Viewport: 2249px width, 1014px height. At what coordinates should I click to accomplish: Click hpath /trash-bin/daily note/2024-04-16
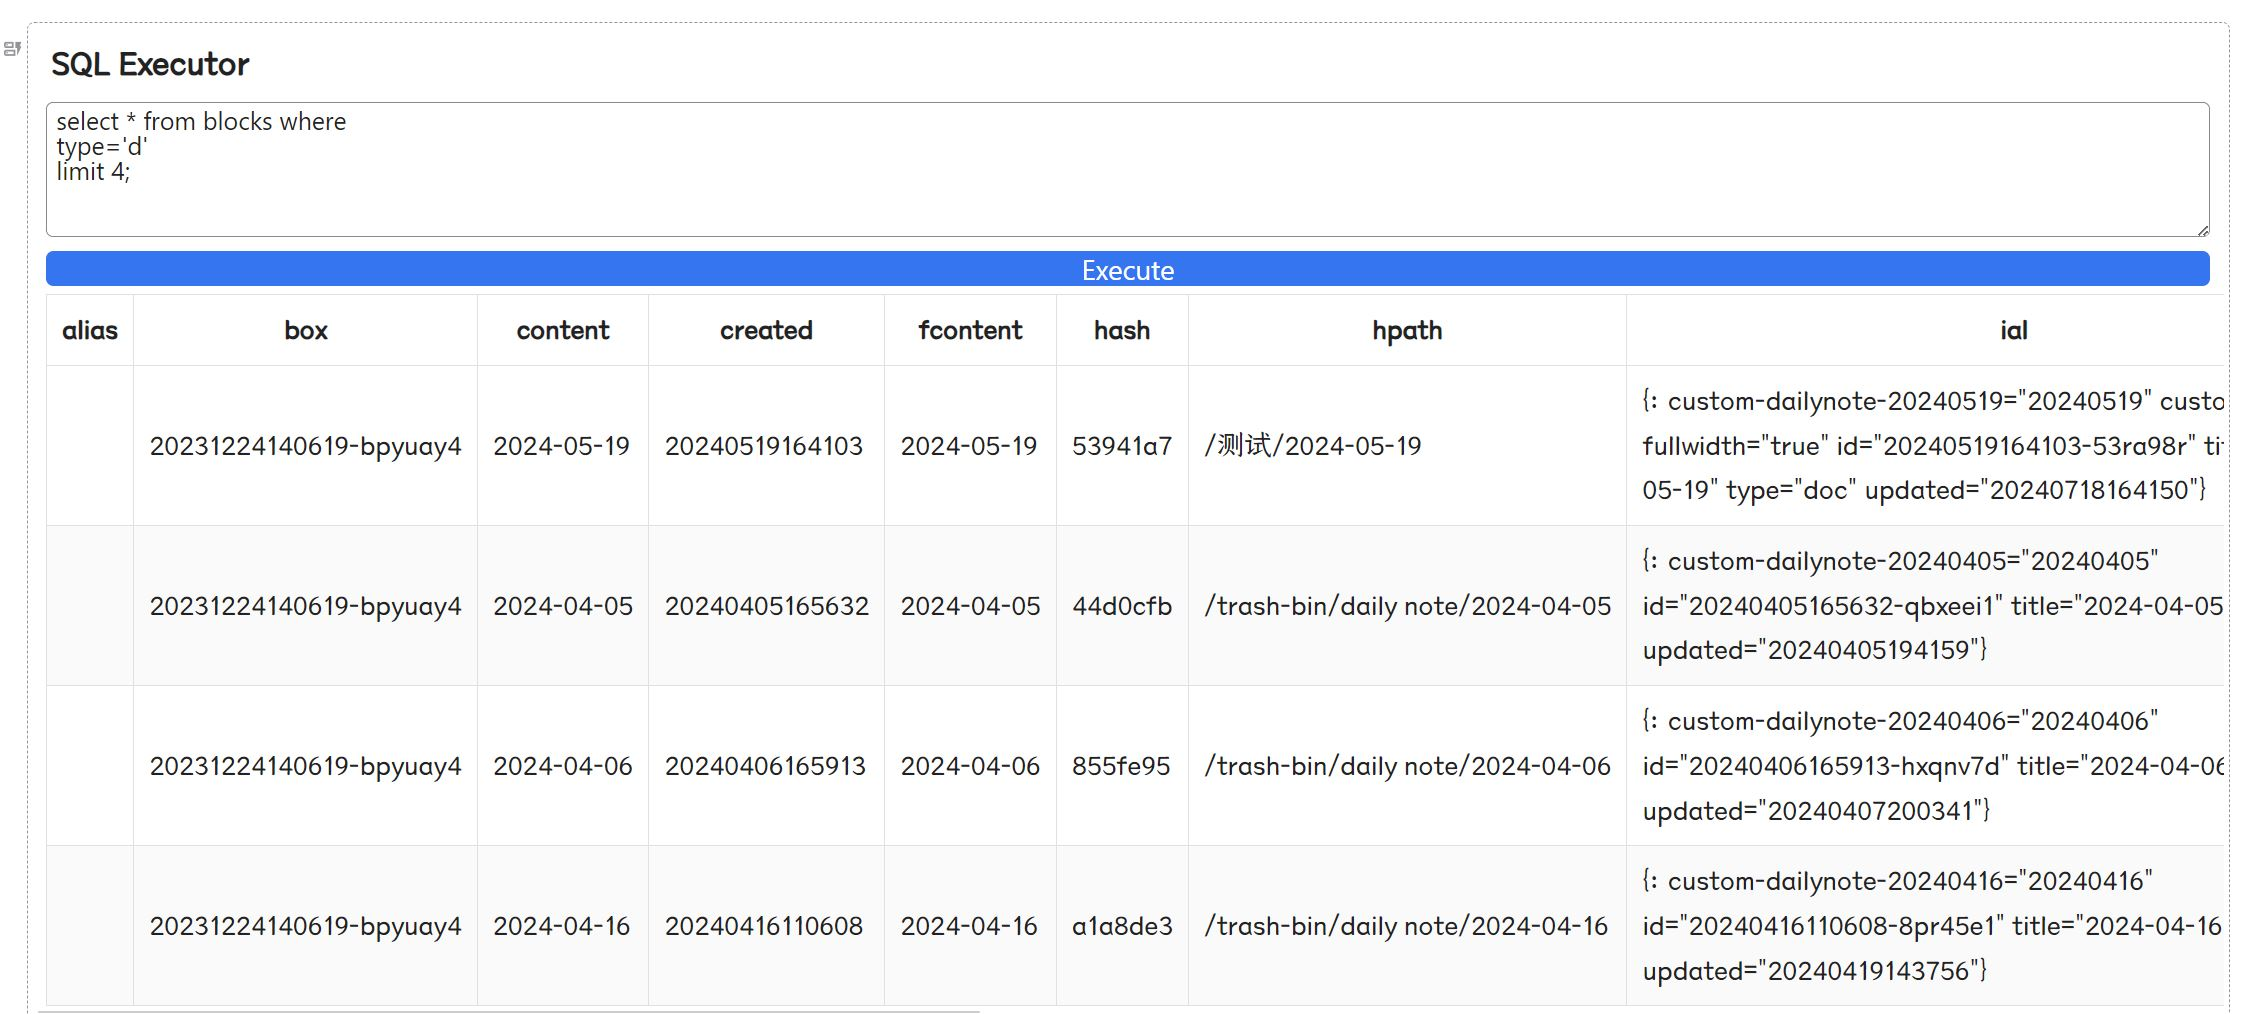point(1406,926)
